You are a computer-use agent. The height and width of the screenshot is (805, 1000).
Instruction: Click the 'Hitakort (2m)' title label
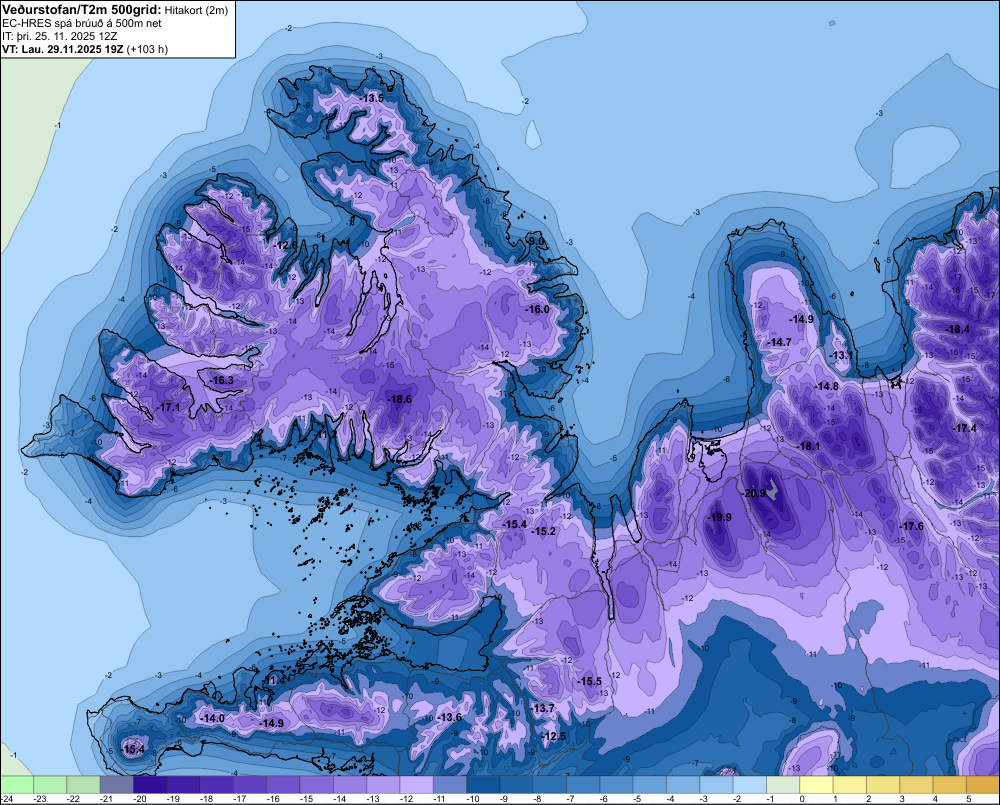(x=196, y=10)
